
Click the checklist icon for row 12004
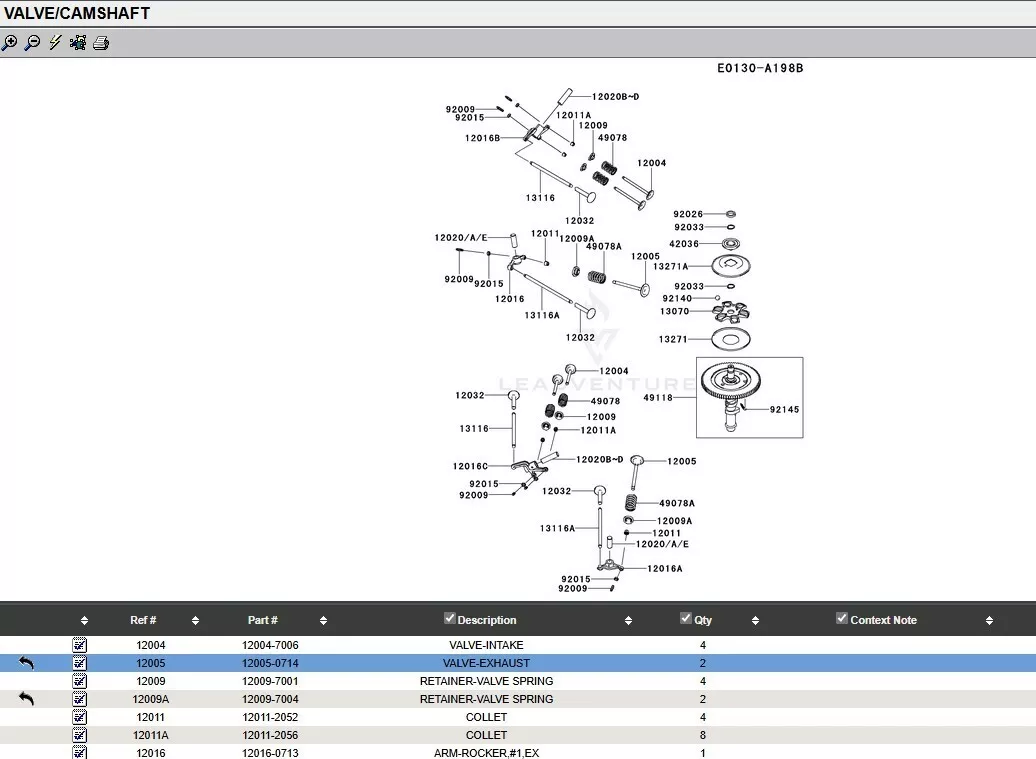click(80, 645)
